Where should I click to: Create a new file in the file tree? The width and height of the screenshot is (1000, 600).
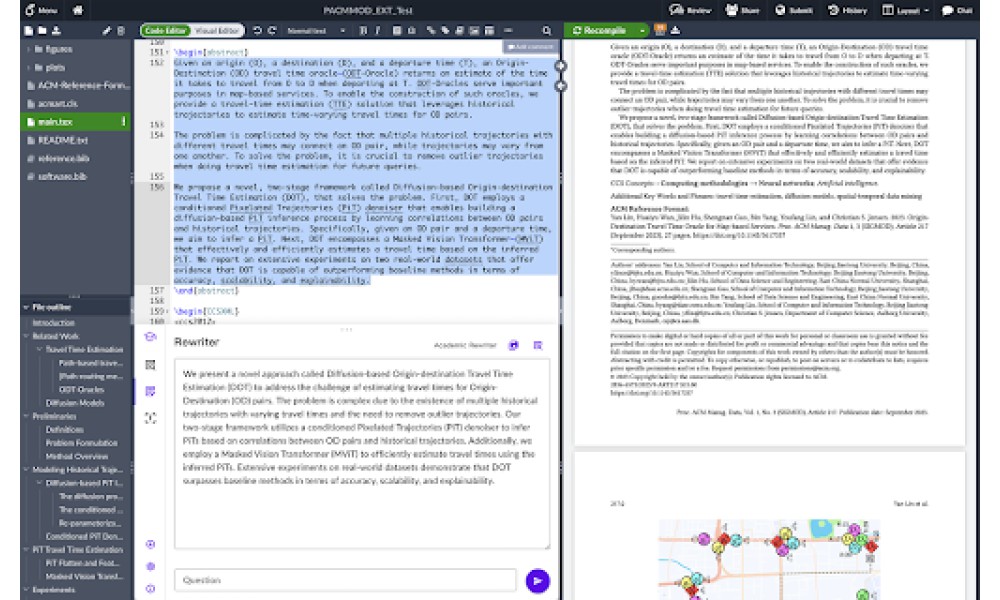coord(29,31)
